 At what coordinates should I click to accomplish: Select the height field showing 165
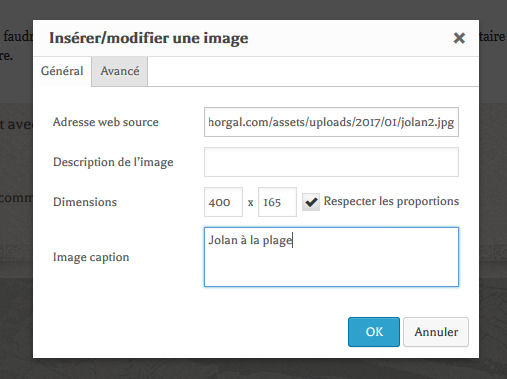[x=277, y=202]
